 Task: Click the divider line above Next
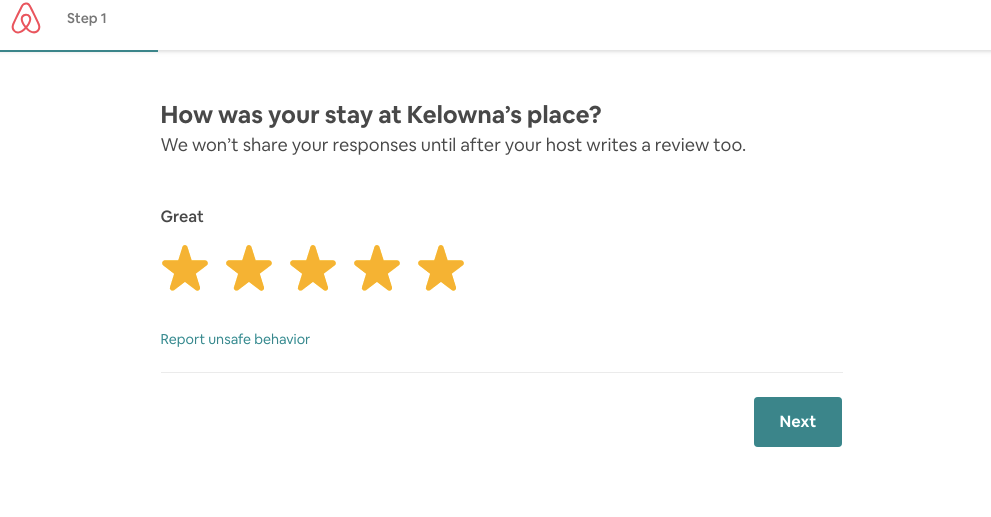[501, 372]
